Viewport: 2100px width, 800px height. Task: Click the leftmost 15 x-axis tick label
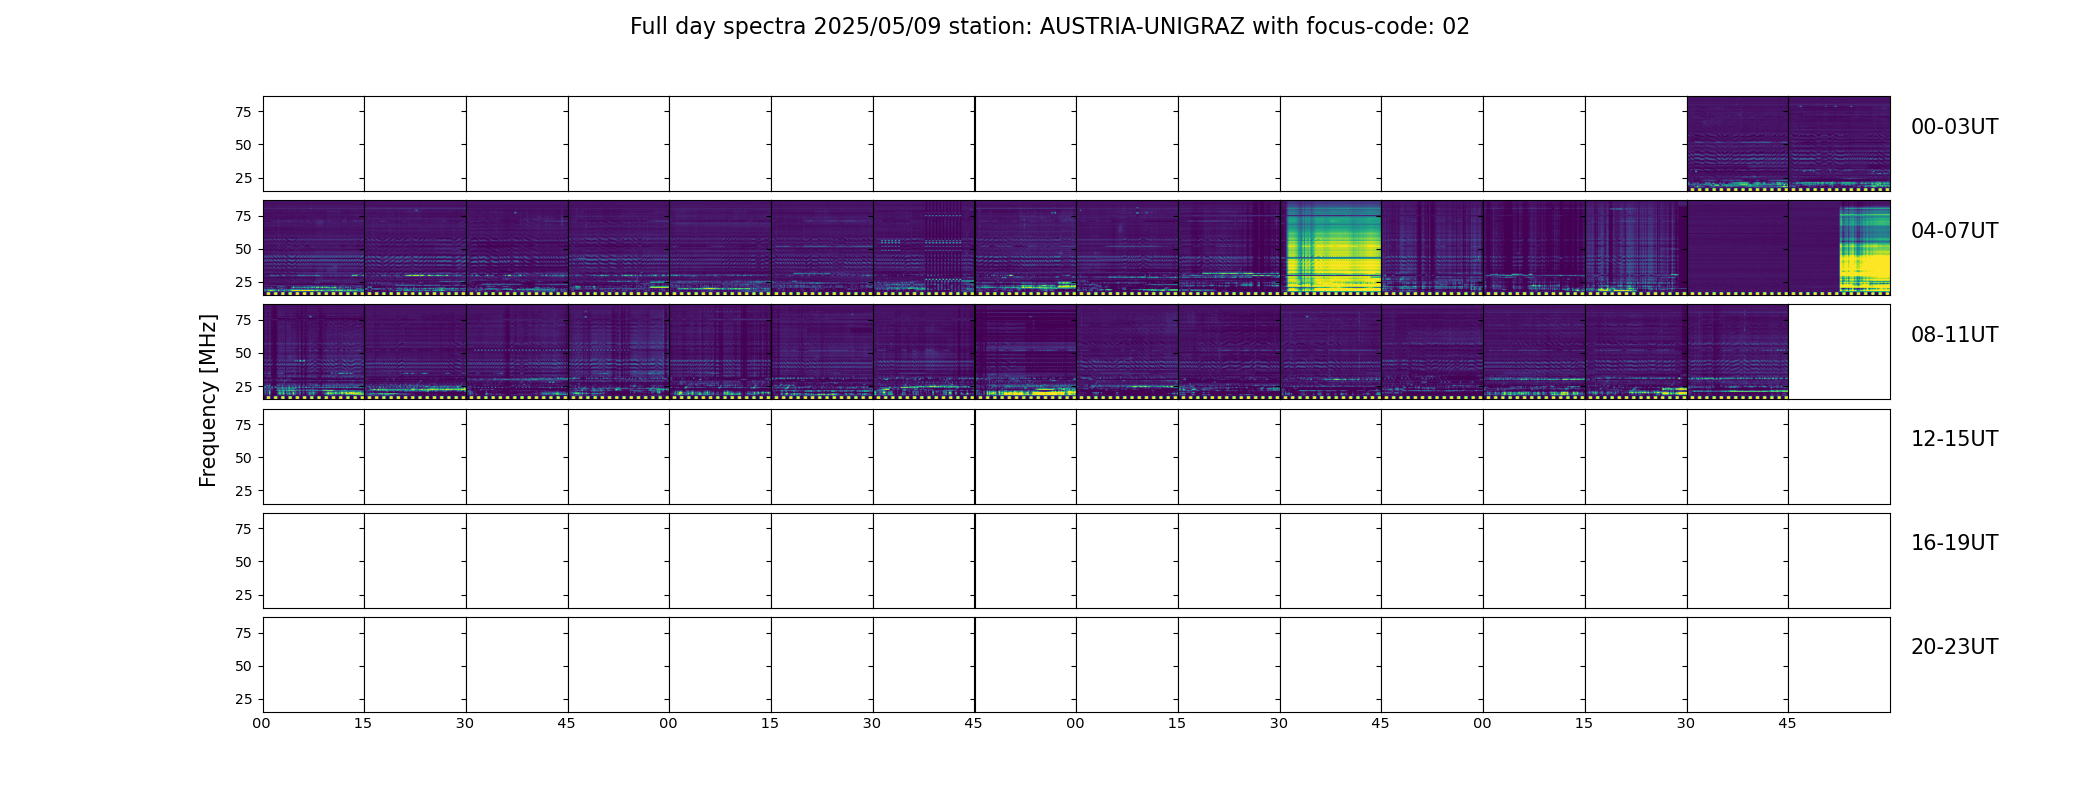[363, 723]
